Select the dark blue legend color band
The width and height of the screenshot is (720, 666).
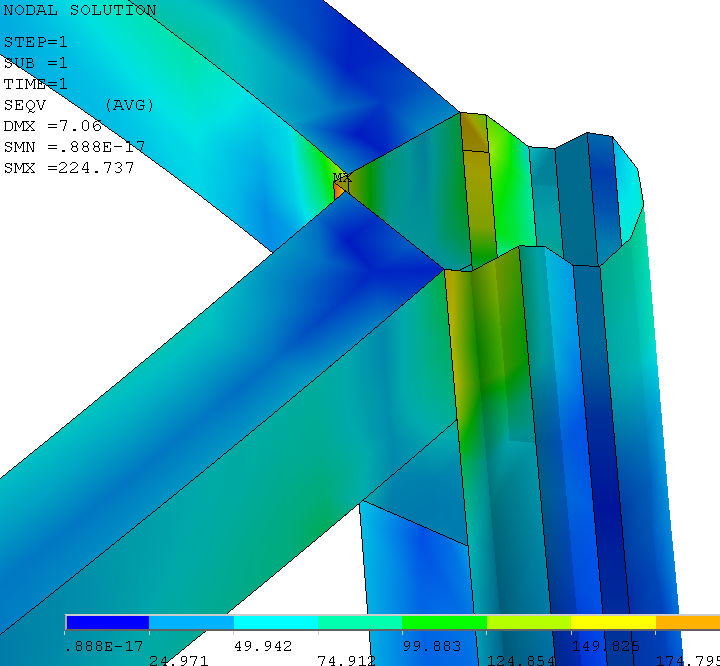(107, 622)
